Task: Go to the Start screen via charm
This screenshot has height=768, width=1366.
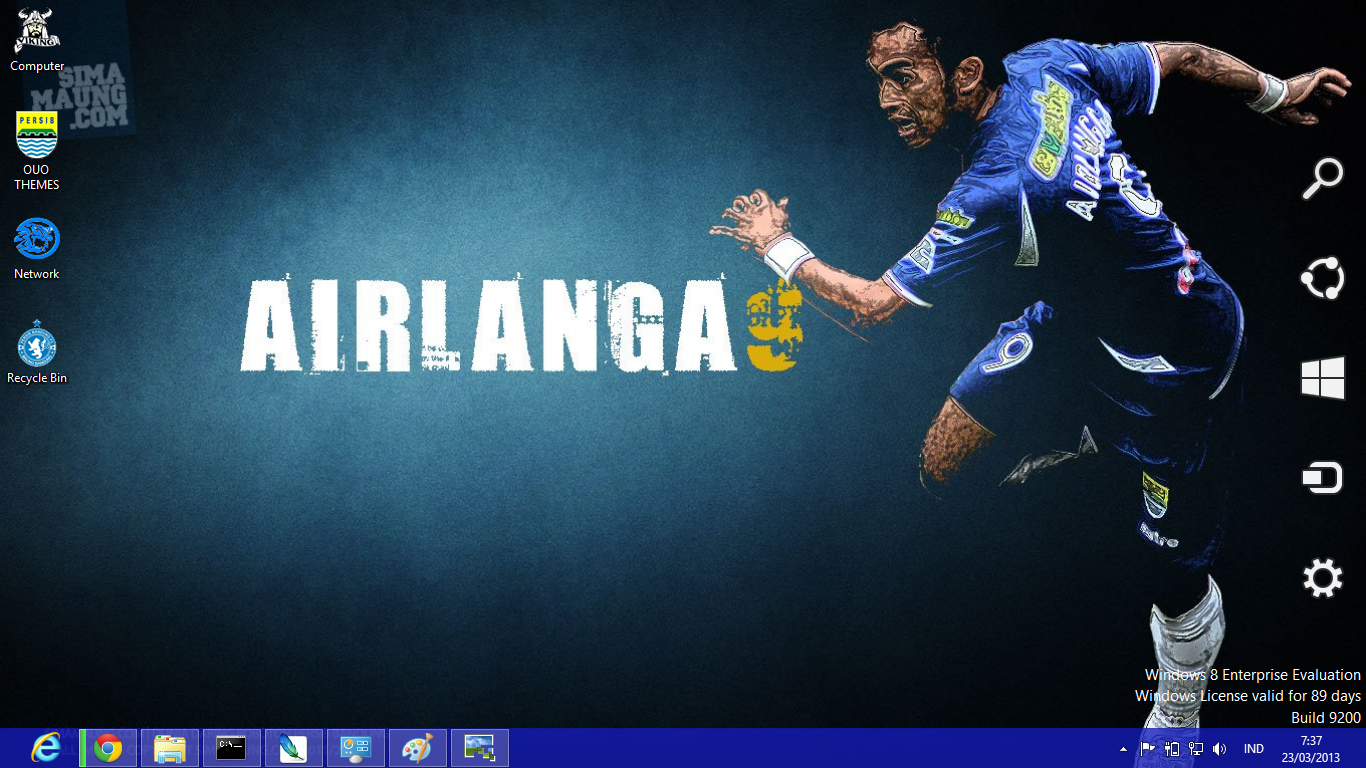Action: coord(1322,378)
